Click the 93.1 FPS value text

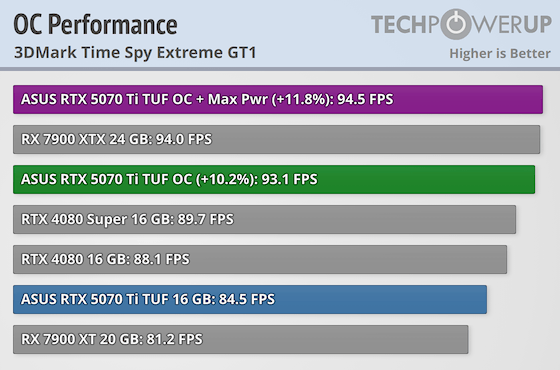pyautogui.click(x=289, y=179)
